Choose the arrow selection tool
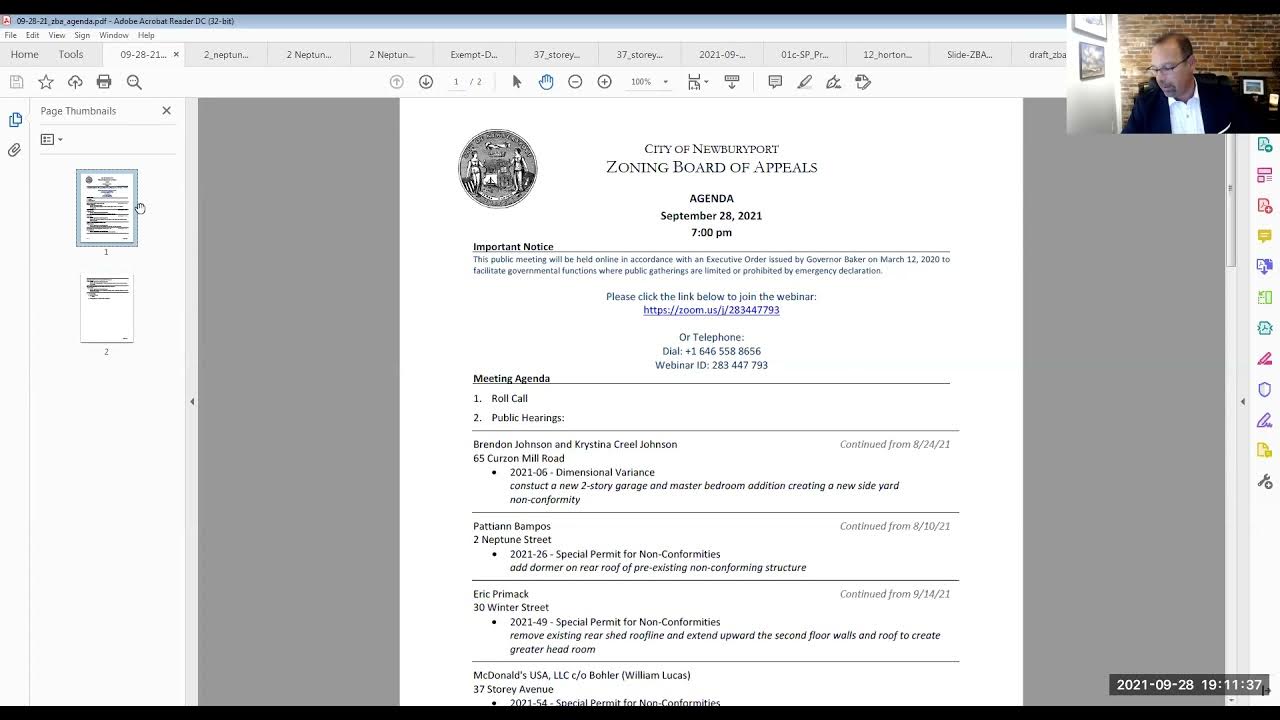 tap(517, 82)
